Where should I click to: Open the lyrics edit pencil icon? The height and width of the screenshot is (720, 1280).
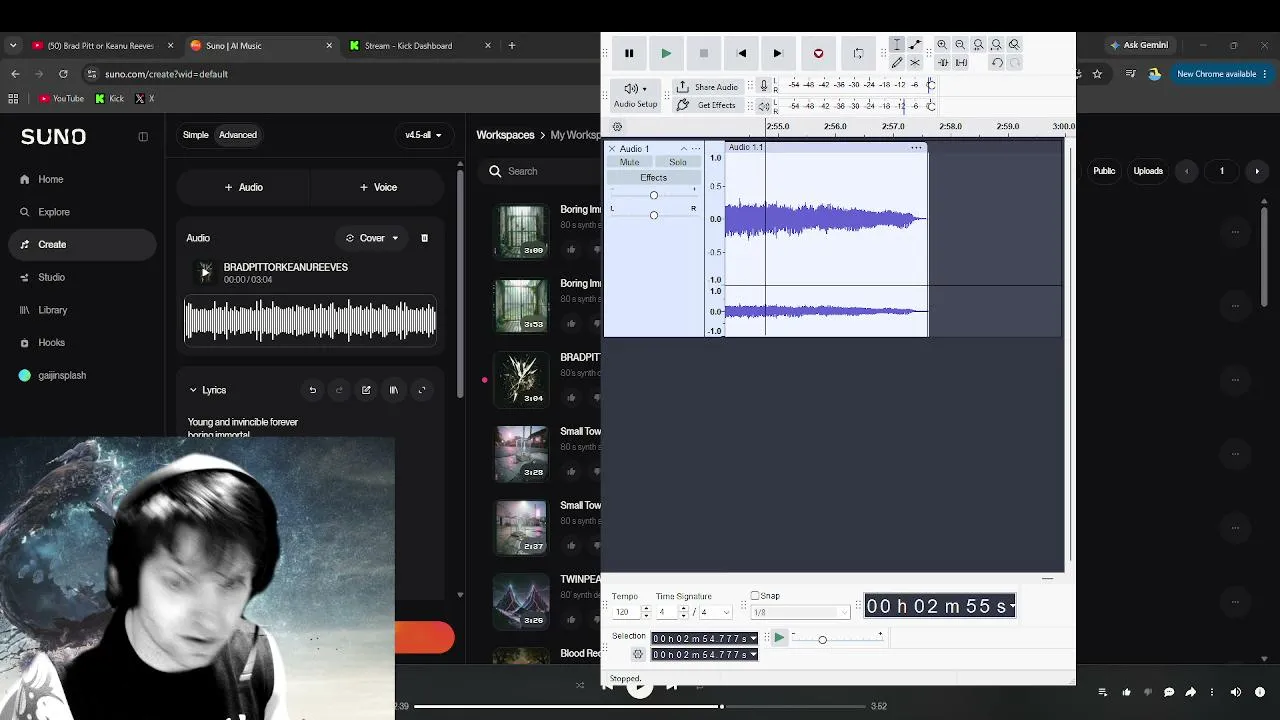coord(366,390)
